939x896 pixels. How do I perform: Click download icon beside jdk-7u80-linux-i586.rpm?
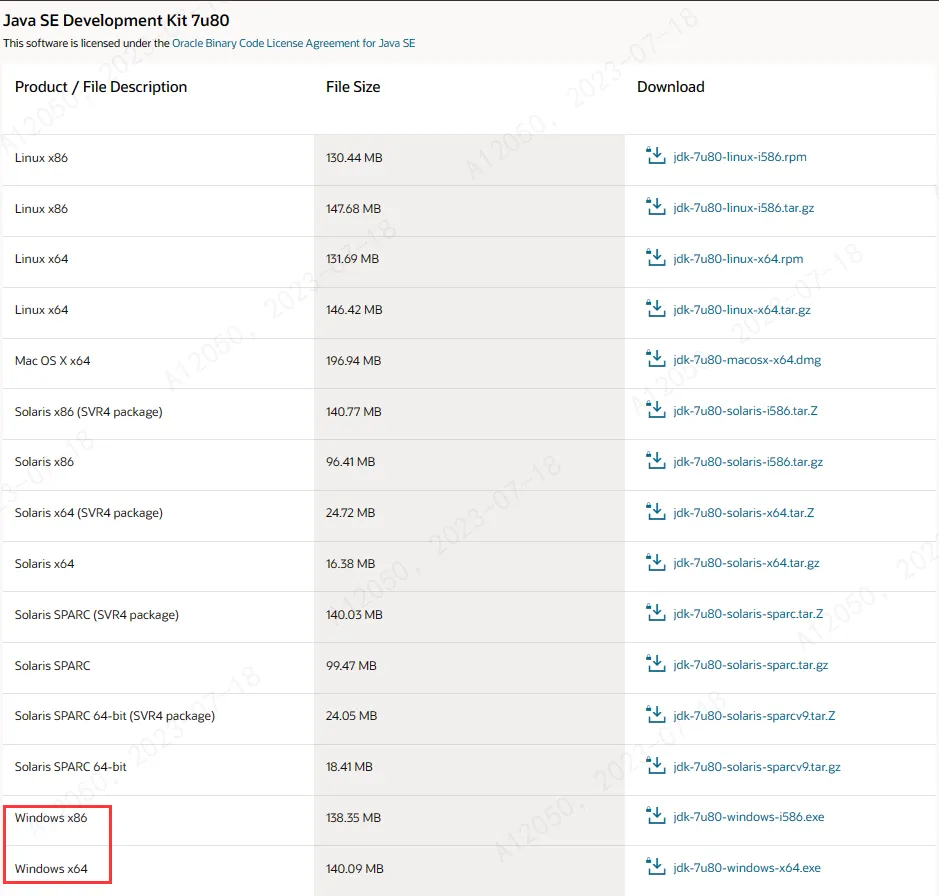point(656,156)
